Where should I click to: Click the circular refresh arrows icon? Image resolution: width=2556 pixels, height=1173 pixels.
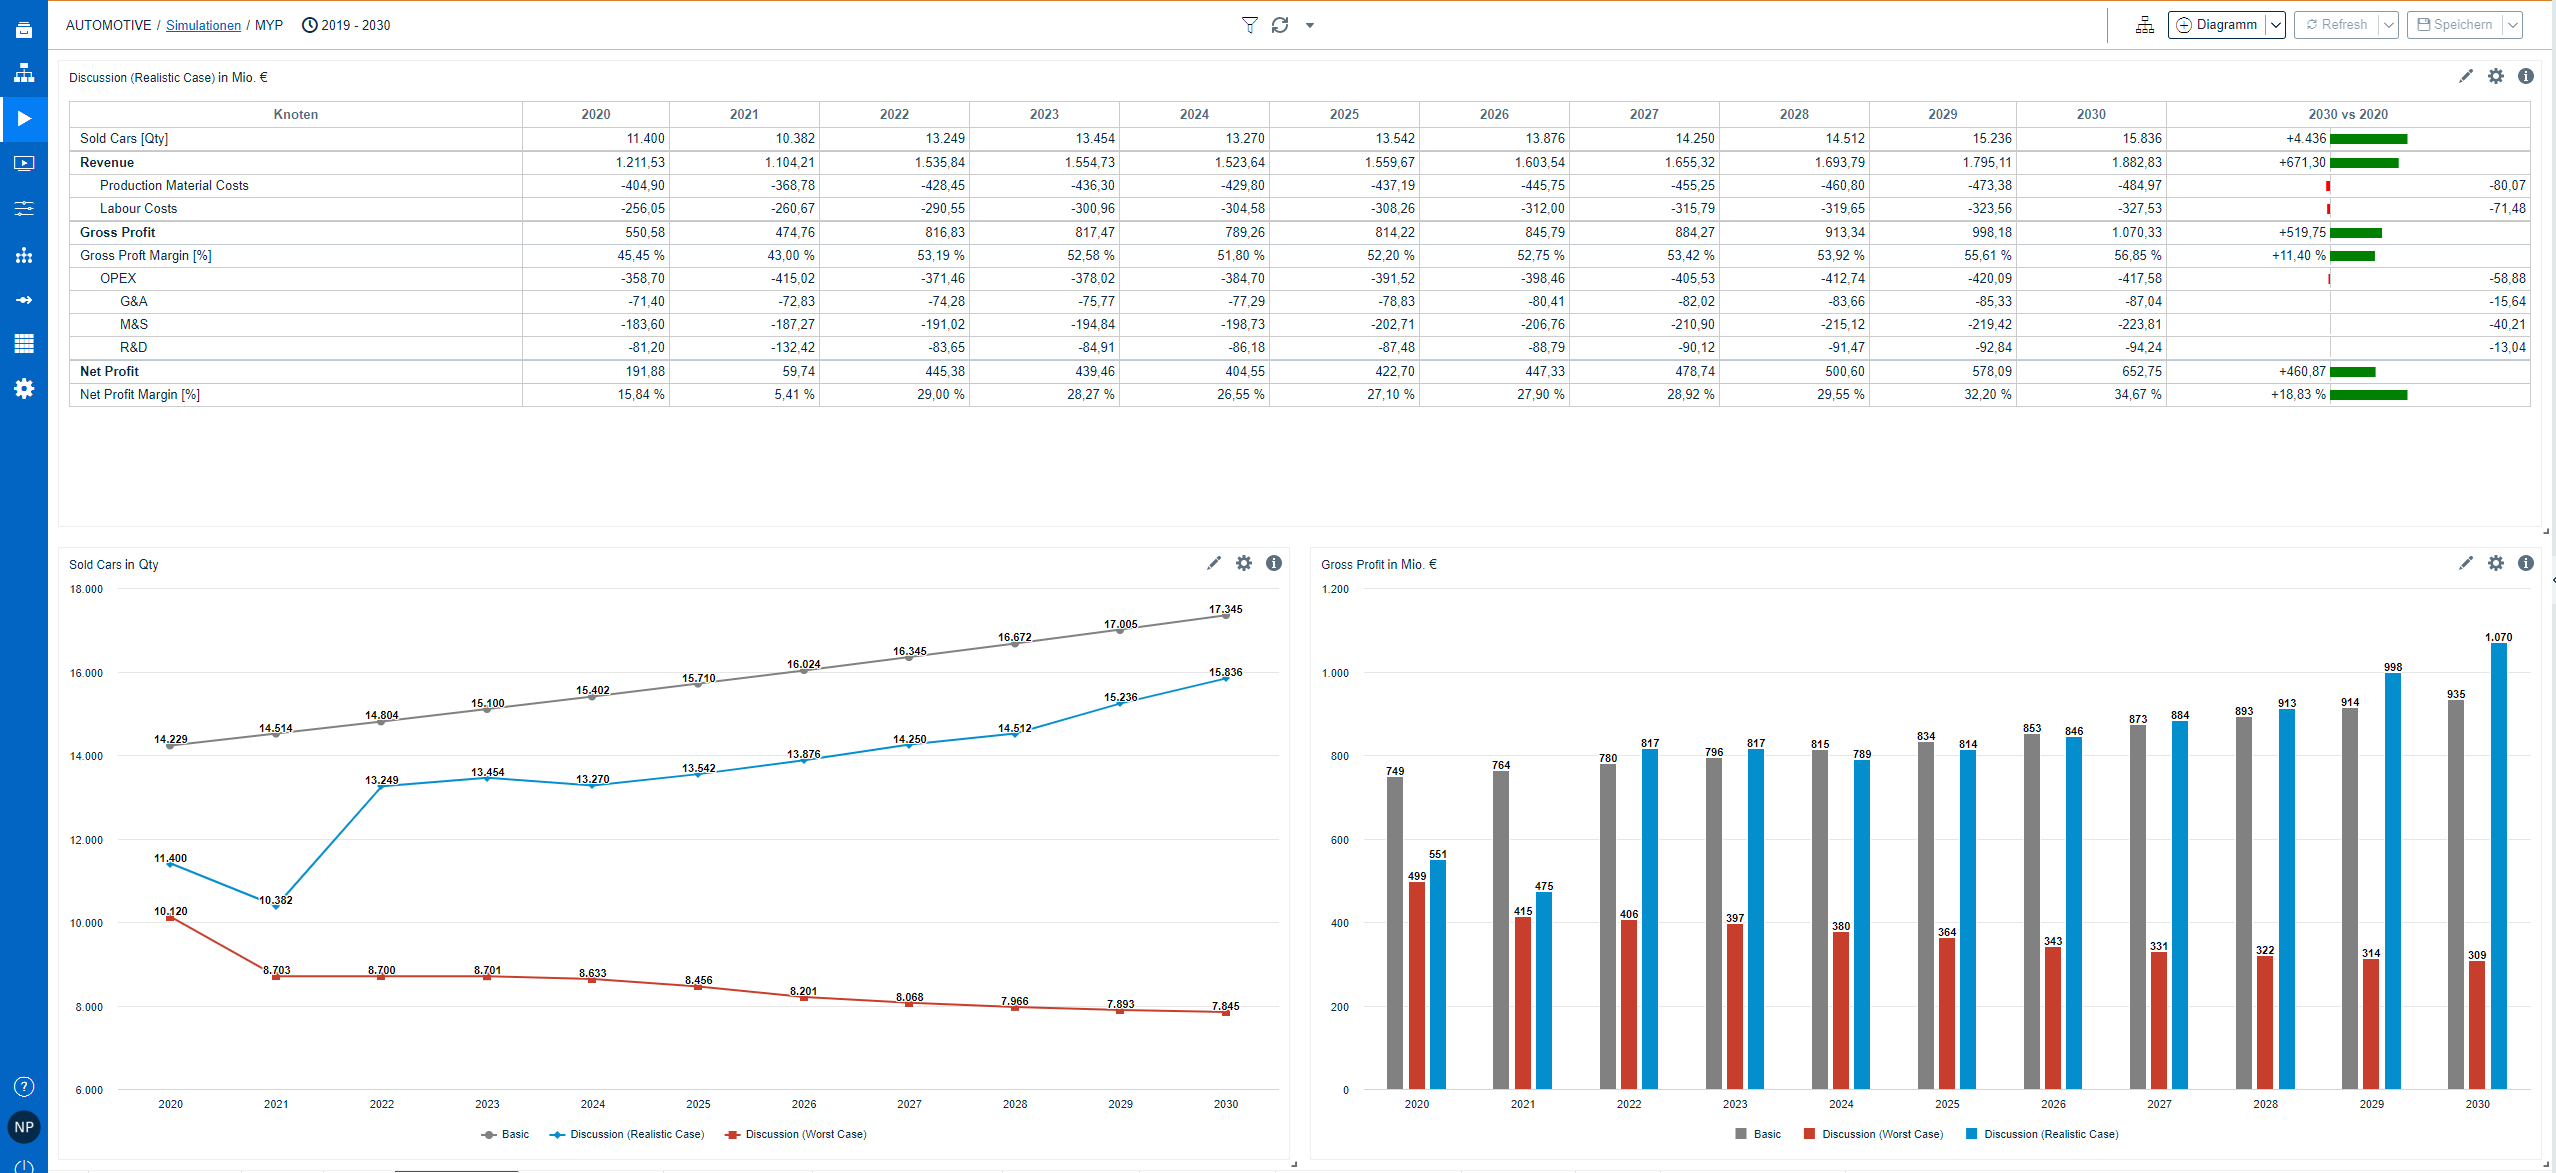click(x=1280, y=25)
